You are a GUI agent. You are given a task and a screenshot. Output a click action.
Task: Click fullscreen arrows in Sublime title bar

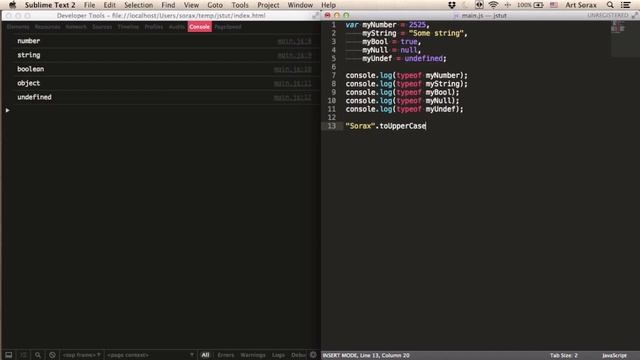pos(635,16)
